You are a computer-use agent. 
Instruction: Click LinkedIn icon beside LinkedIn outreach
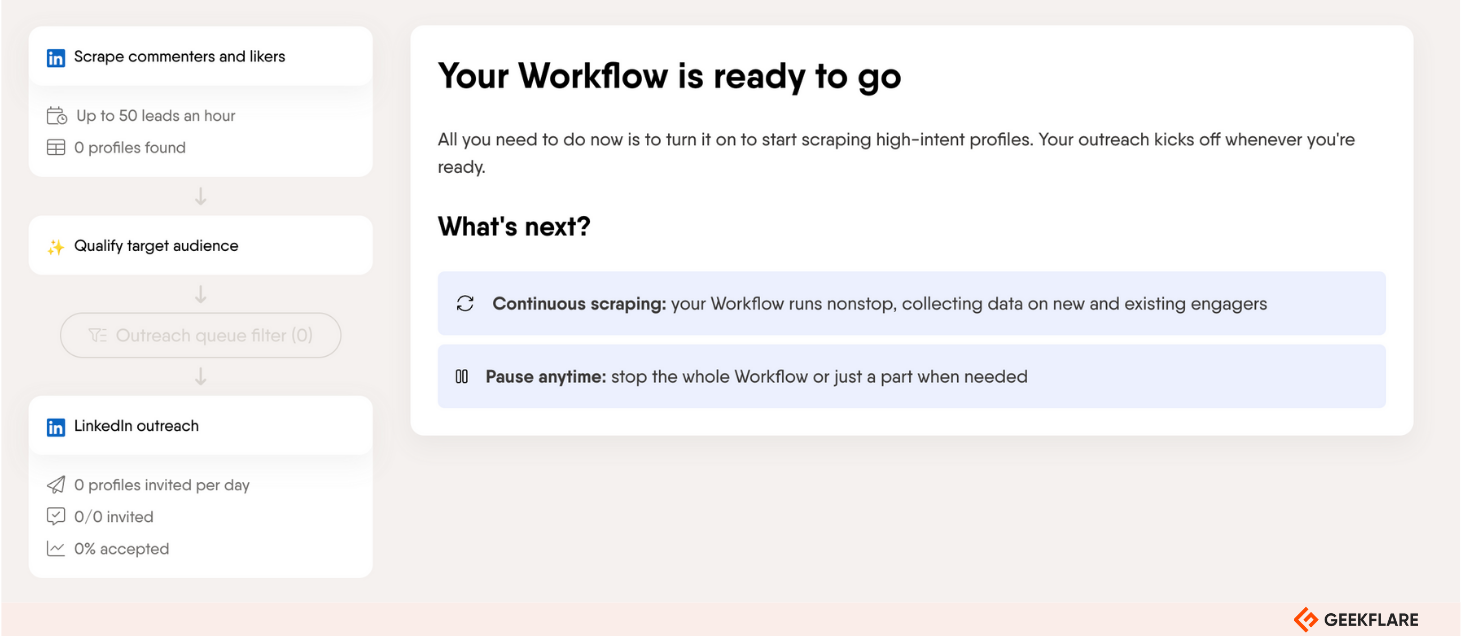click(56, 427)
